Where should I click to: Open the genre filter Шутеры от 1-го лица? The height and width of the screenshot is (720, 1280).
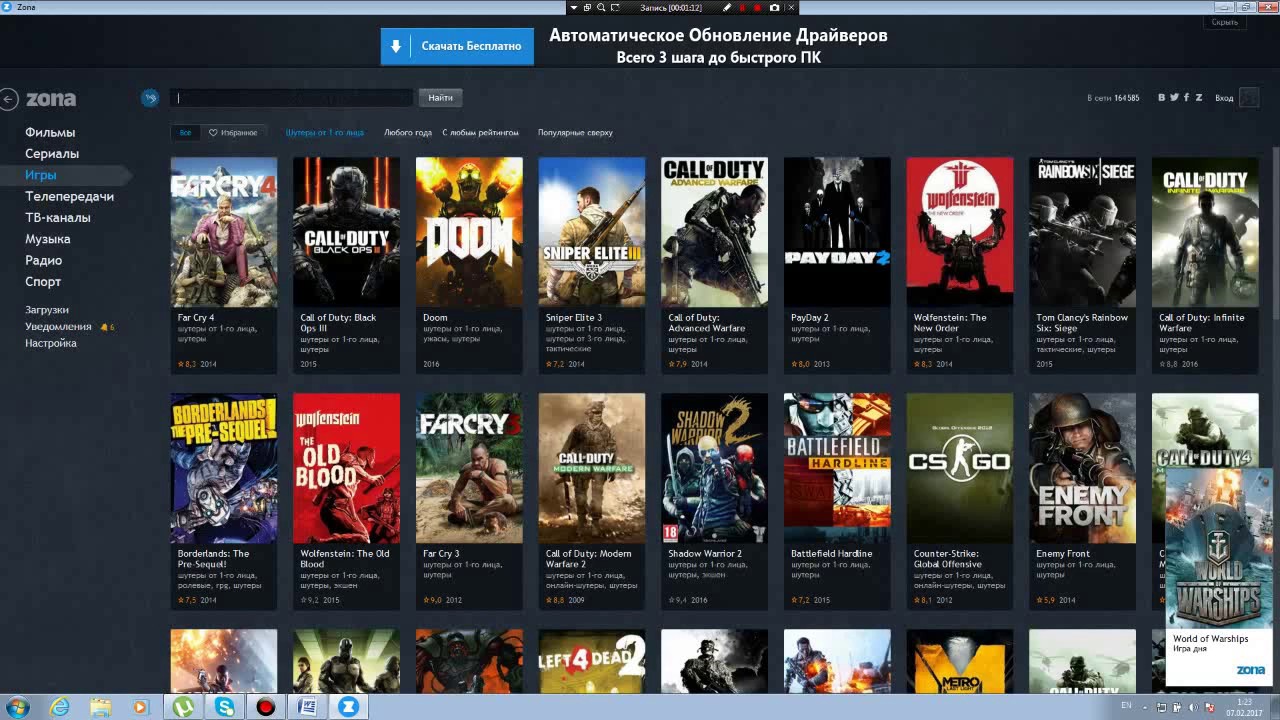pyautogui.click(x=325, y=132)
